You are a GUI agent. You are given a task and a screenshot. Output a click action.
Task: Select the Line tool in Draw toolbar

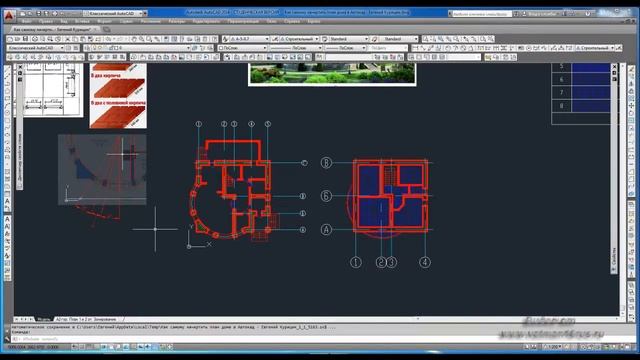point(7,69)
